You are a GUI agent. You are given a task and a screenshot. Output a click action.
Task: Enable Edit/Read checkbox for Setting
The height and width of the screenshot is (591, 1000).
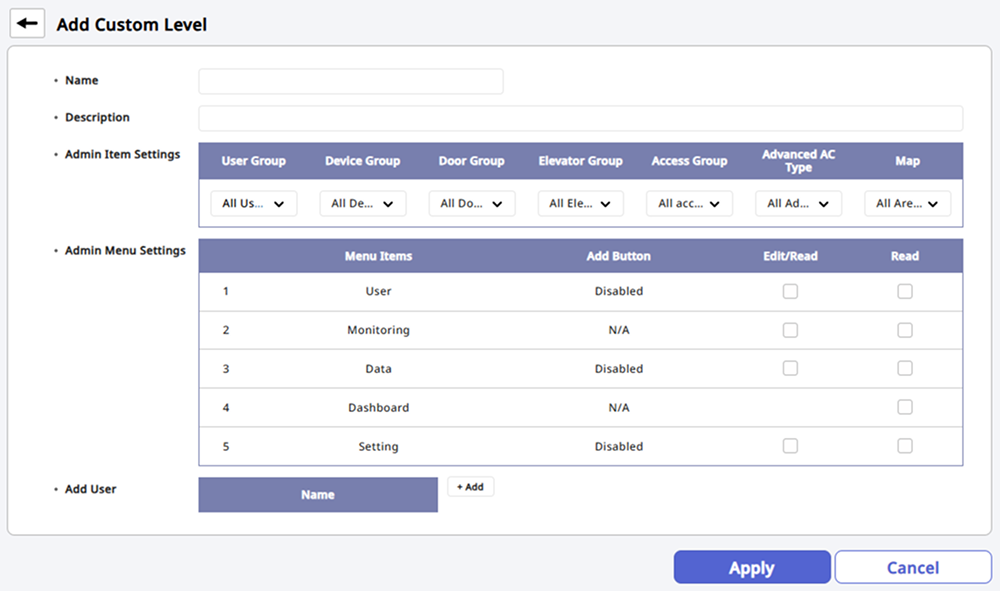pyautogui.click(x=790, y=446)
